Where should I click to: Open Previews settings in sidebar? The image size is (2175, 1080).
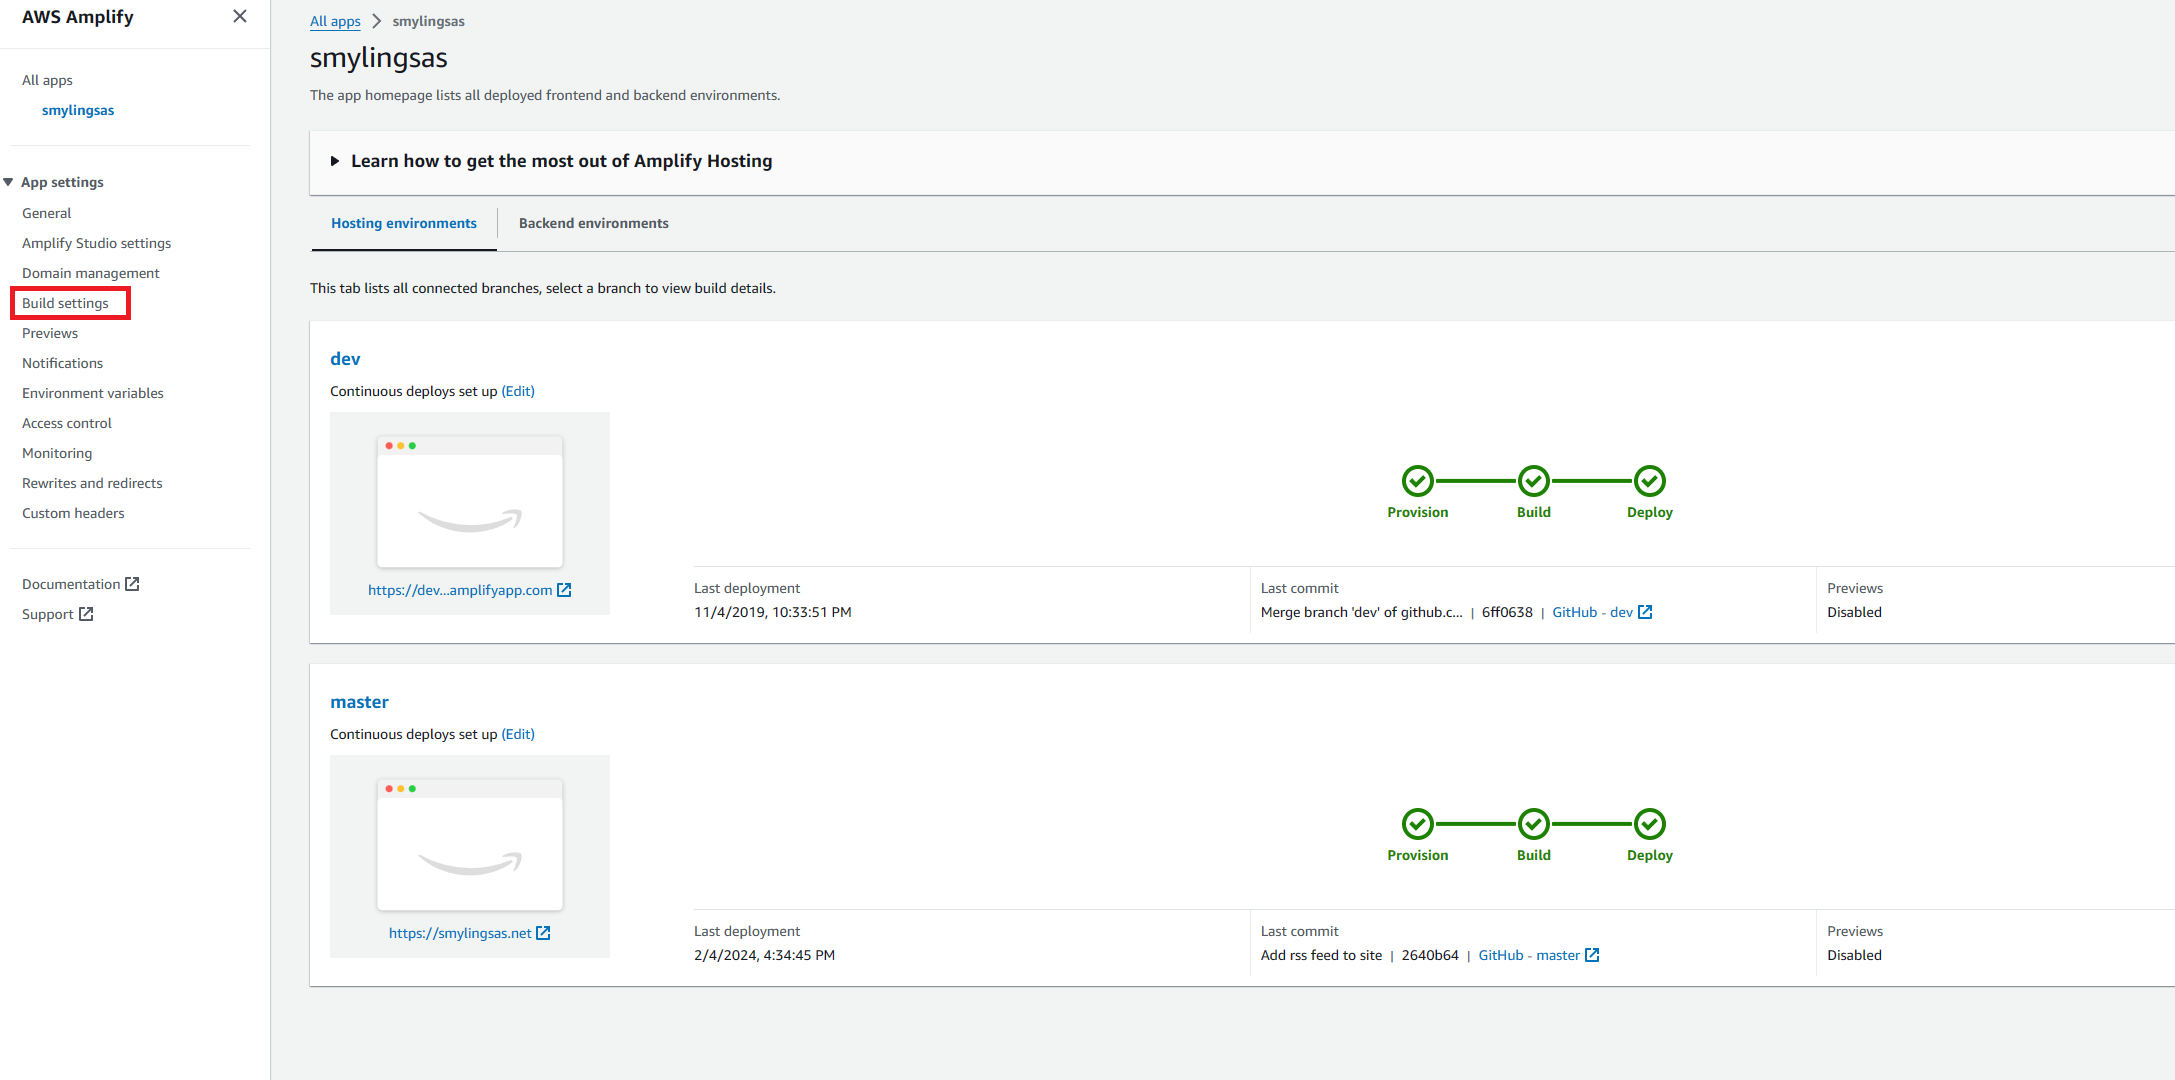(x=50, y=333)
